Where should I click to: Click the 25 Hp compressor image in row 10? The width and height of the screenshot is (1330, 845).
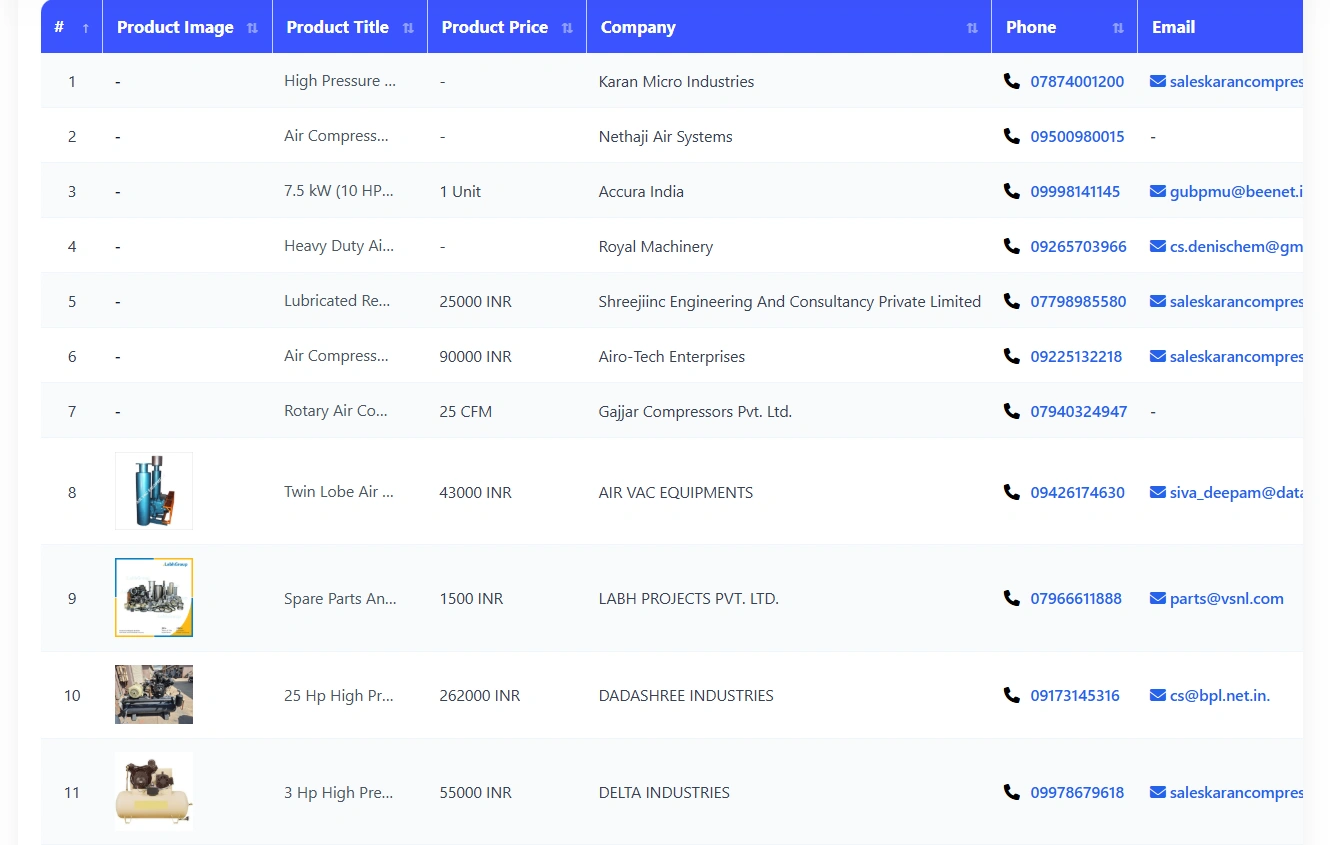(153, 694)
